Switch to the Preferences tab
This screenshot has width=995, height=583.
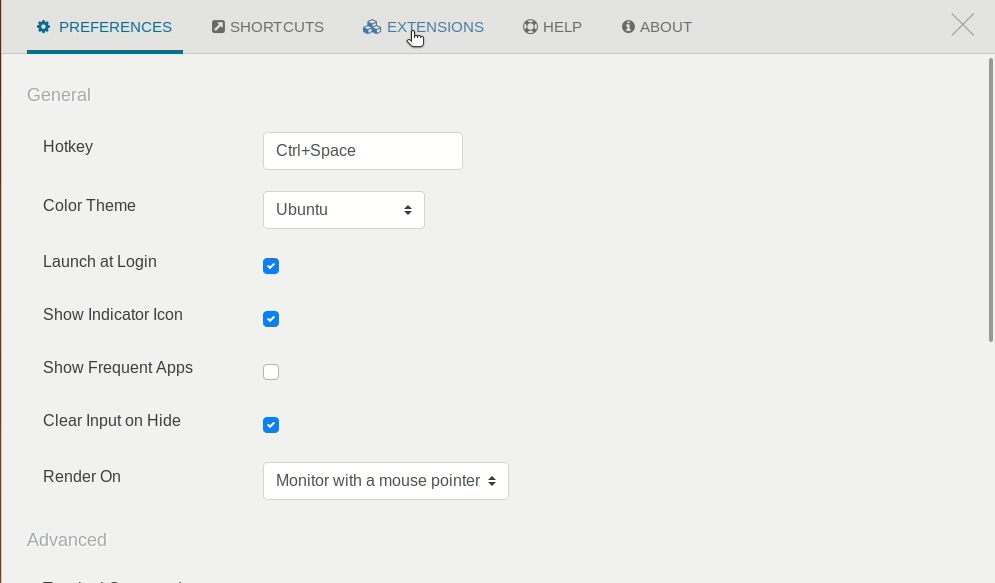coord(105,27)
